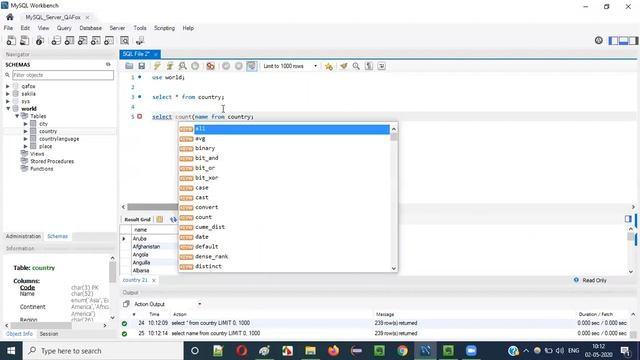The image size is (640, 360).
Task: Click the reconnect to DBMS icon
Action: coord(140,40)
